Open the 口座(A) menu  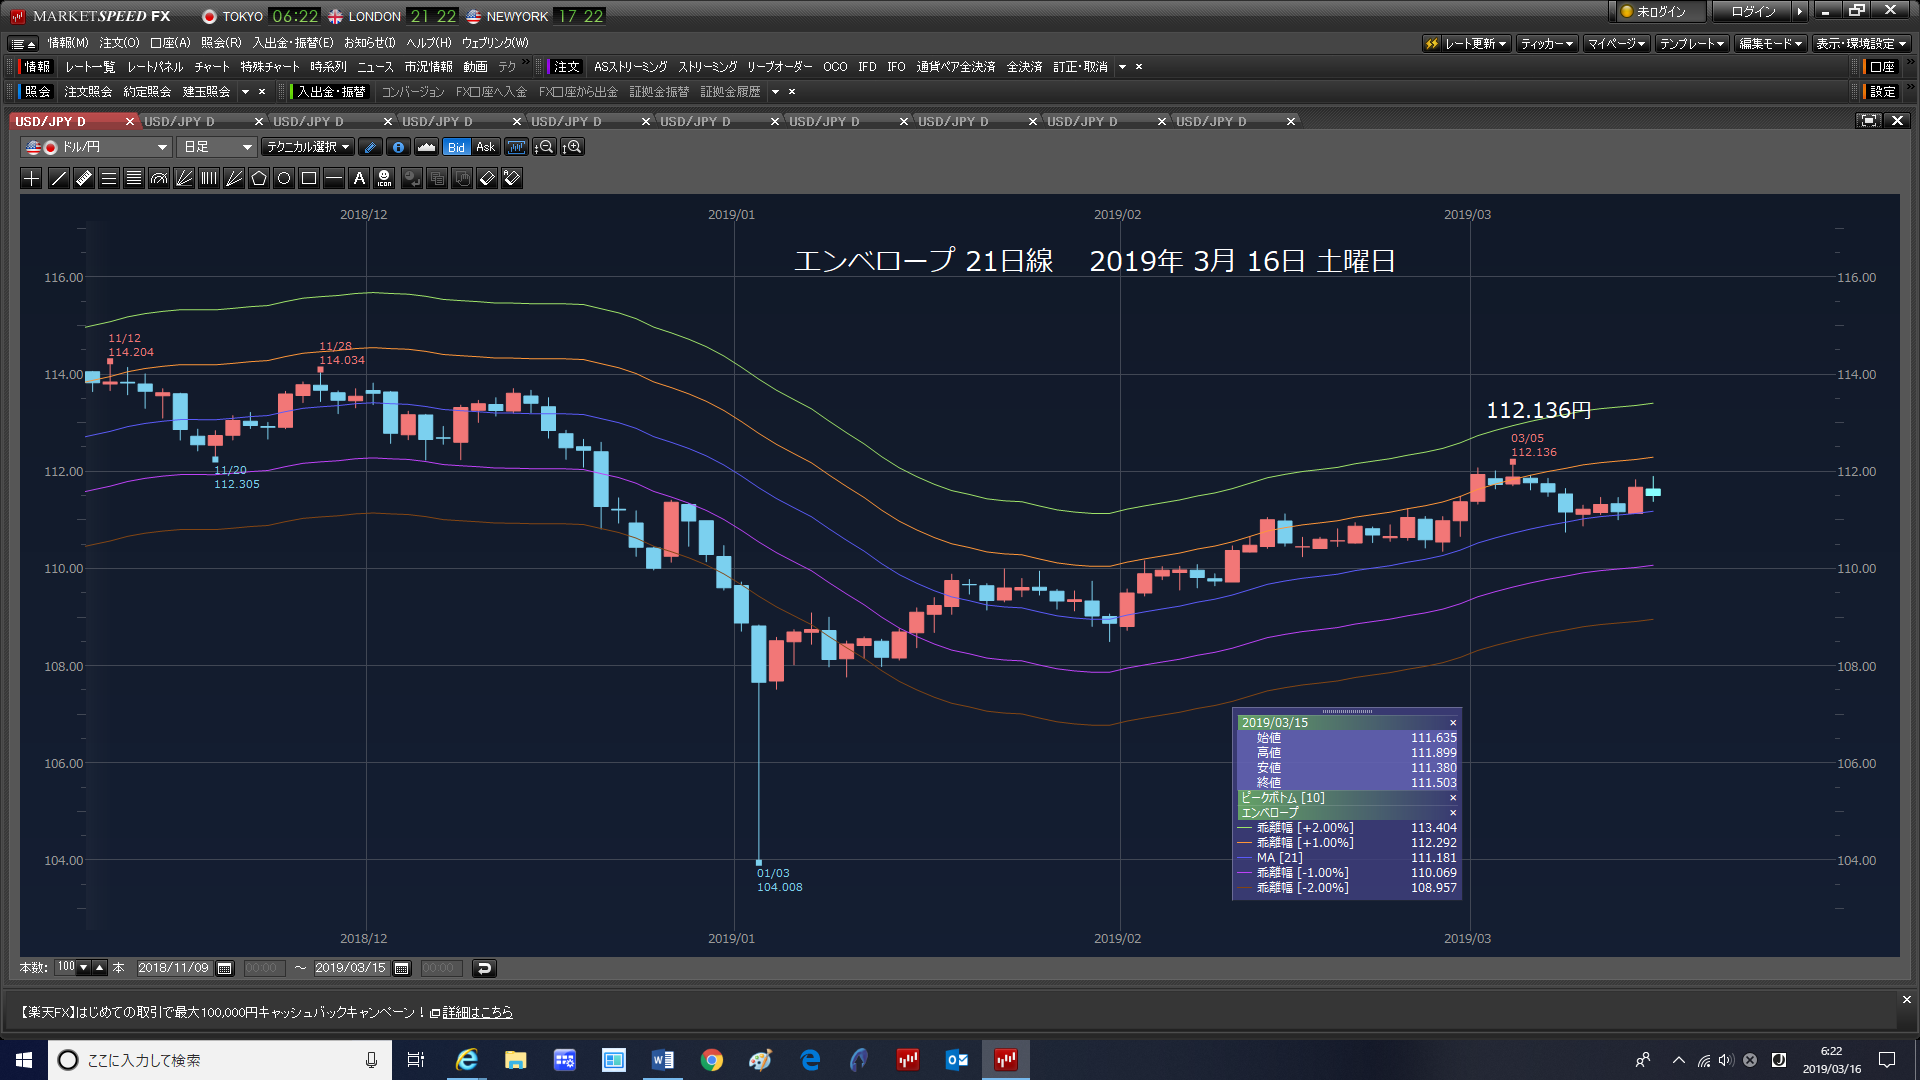170,43
